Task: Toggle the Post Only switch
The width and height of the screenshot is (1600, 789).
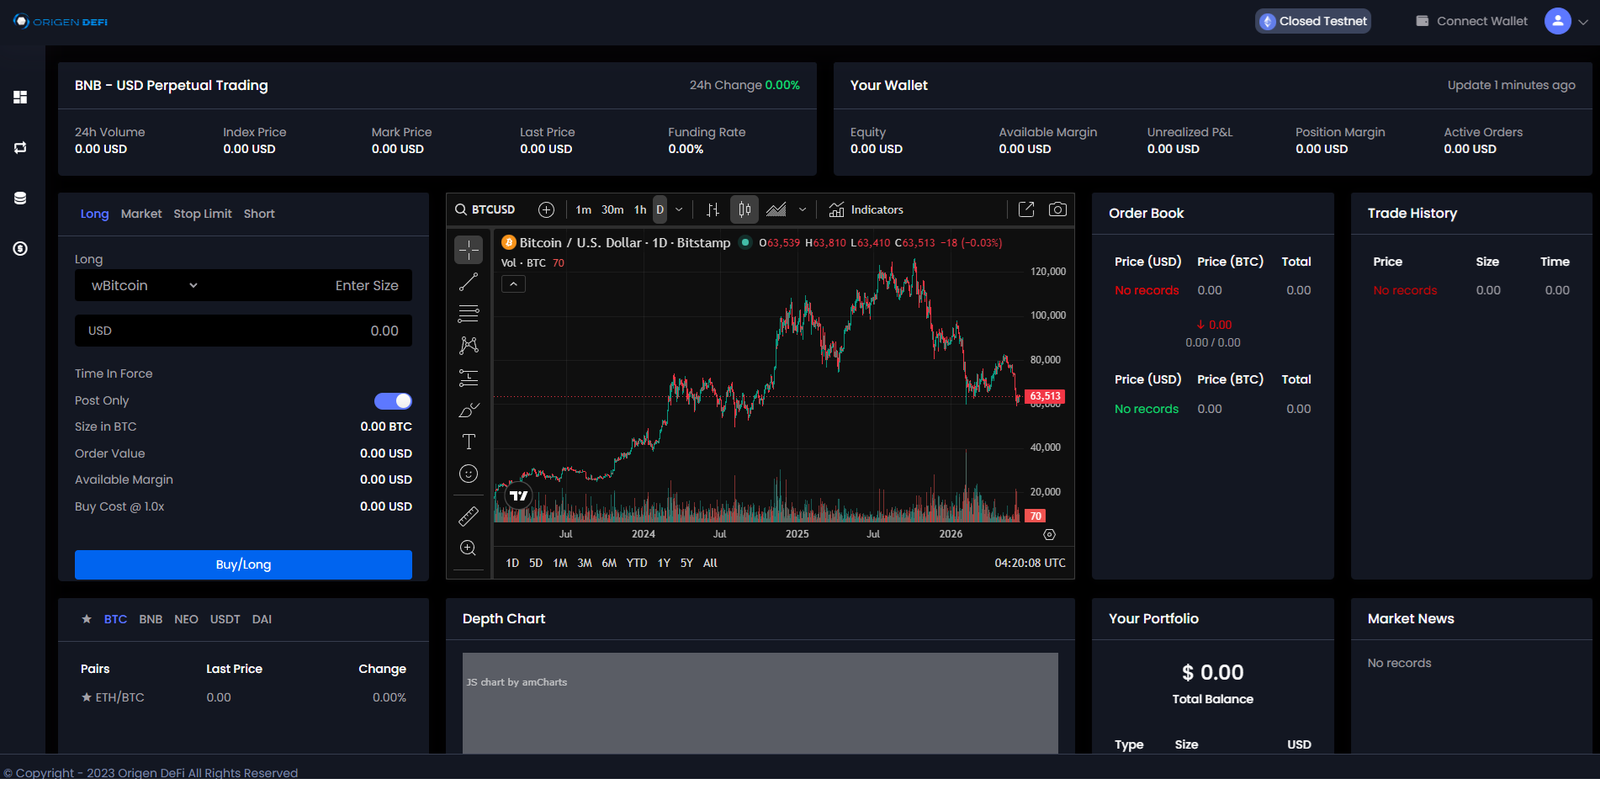Action: (393, 401)
